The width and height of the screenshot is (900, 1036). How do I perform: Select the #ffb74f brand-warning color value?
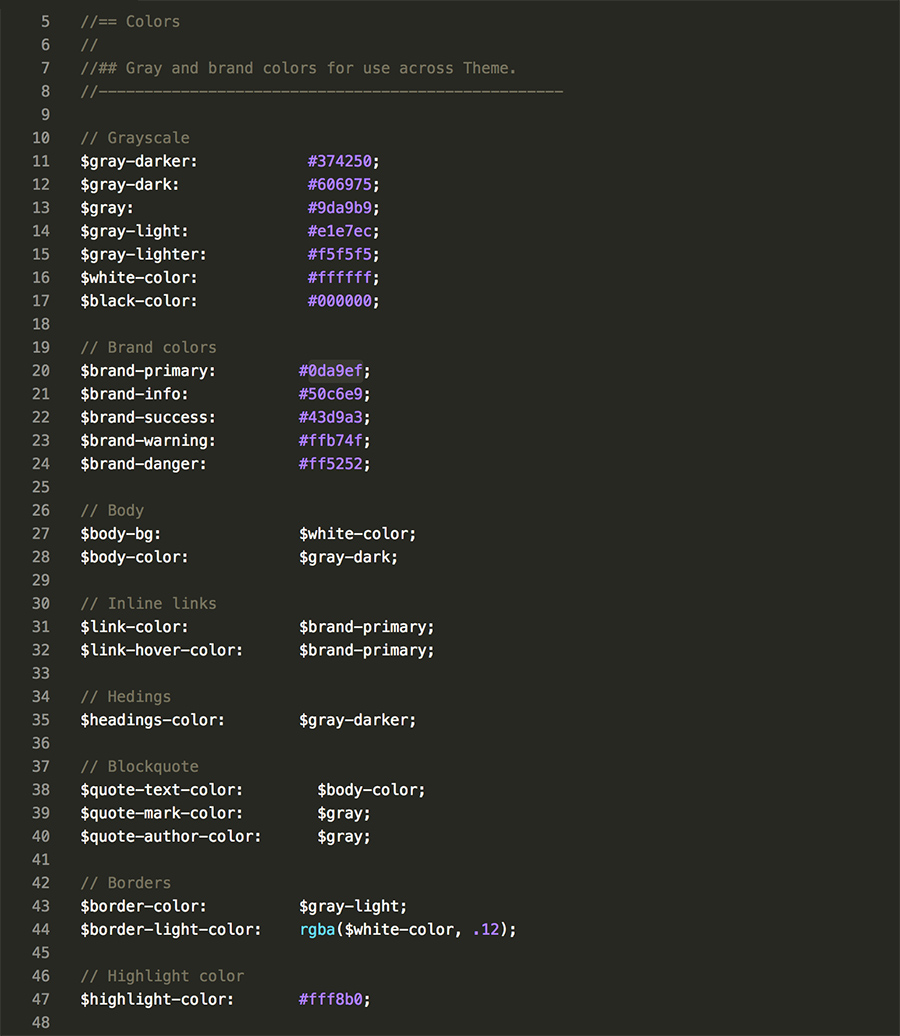tap(331, 440)
